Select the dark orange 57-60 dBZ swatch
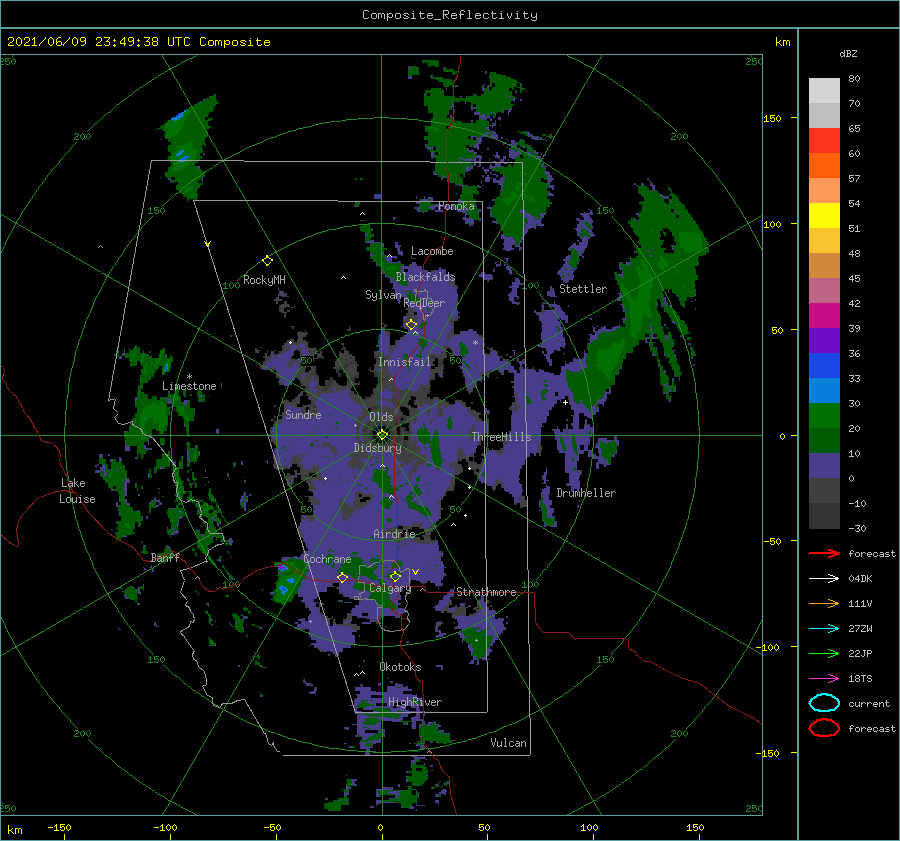 click(x=824, y=166)
